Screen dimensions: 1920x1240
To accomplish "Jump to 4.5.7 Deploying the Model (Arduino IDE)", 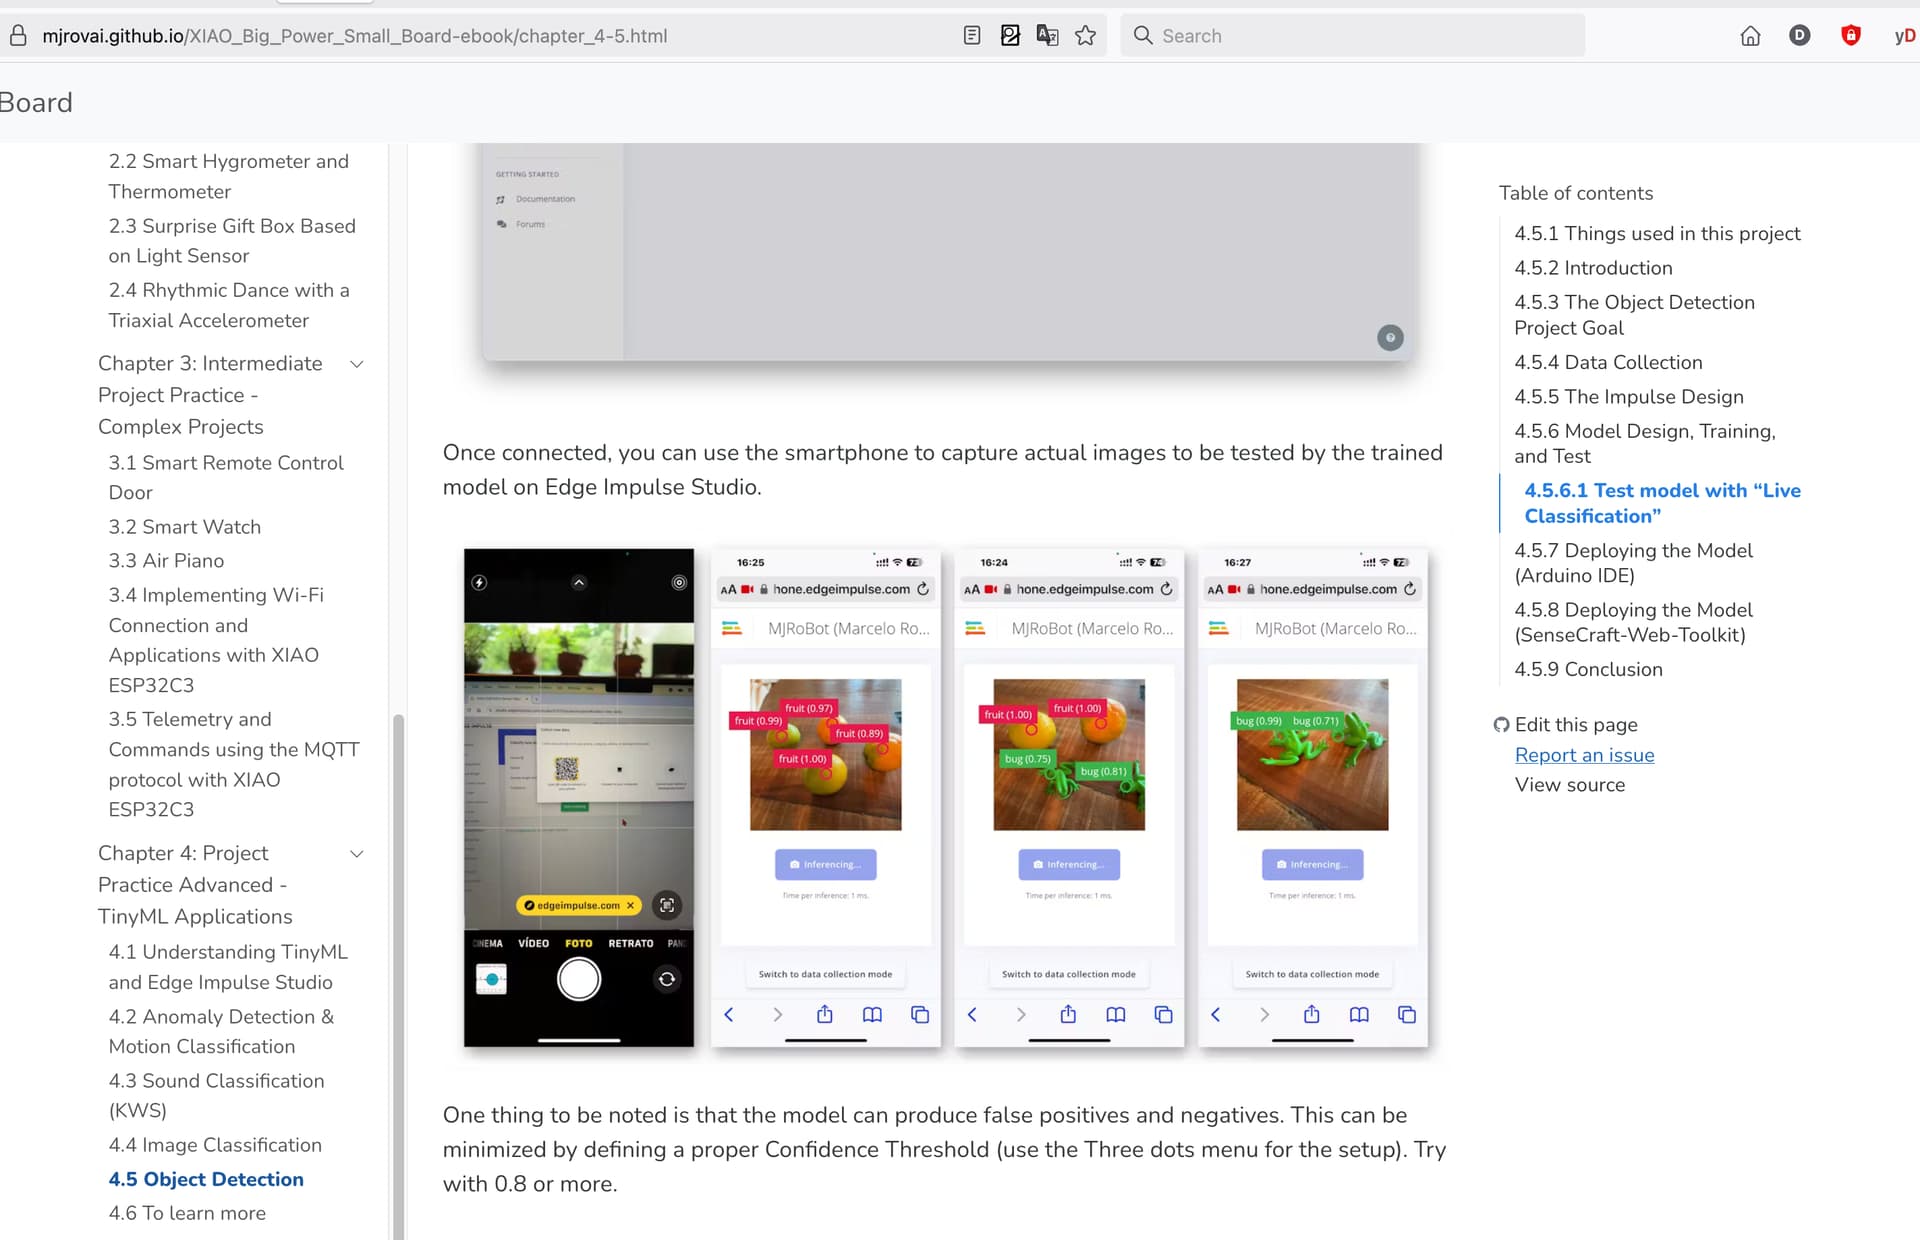I will click(1633, 563).
